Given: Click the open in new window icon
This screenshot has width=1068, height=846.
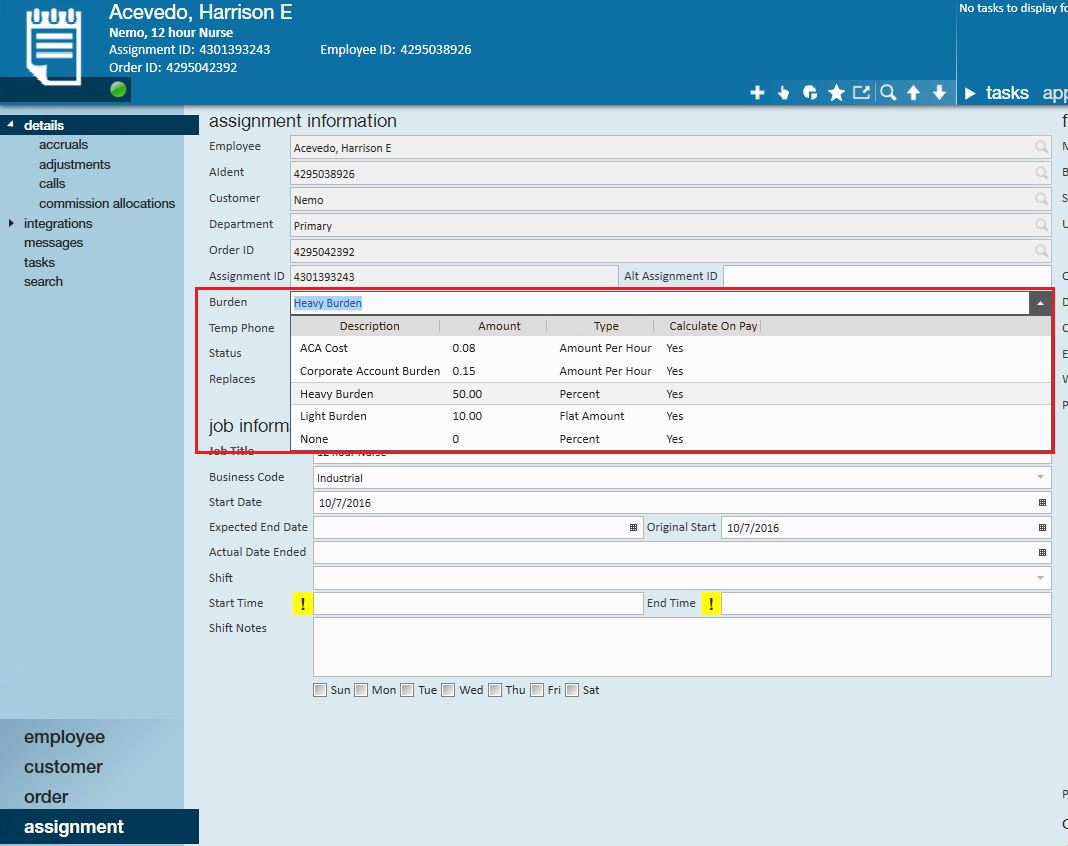Looking at the screenshot, I should pyautogui.click(x=861, y=93).
